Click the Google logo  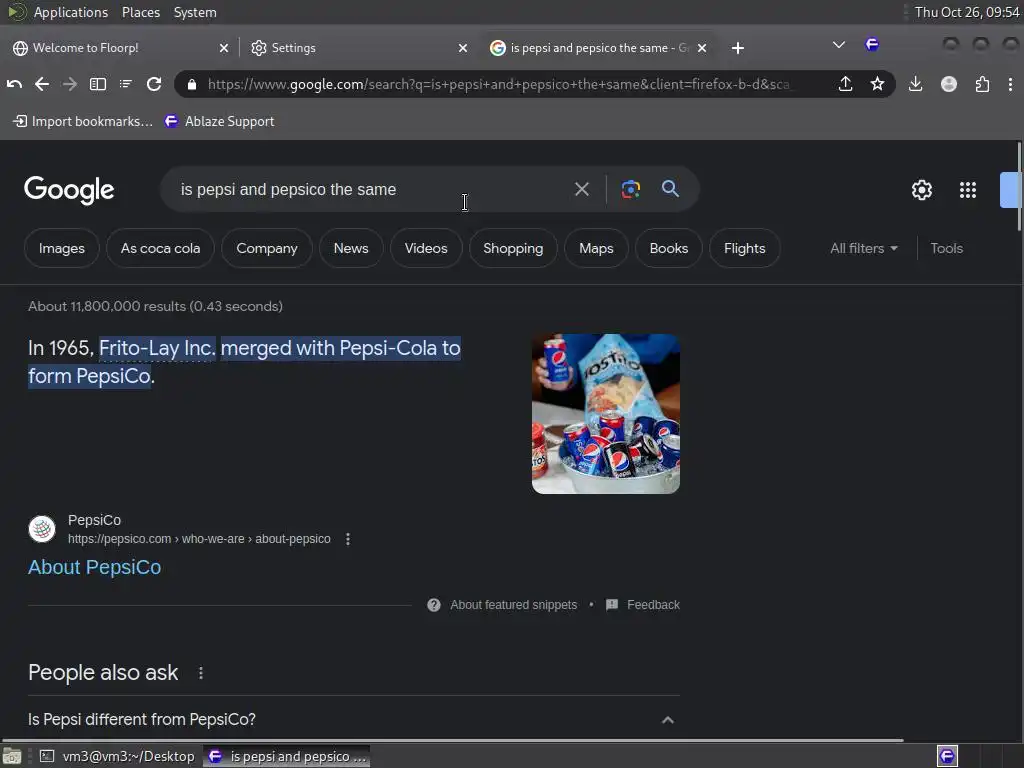click(69, 190)
